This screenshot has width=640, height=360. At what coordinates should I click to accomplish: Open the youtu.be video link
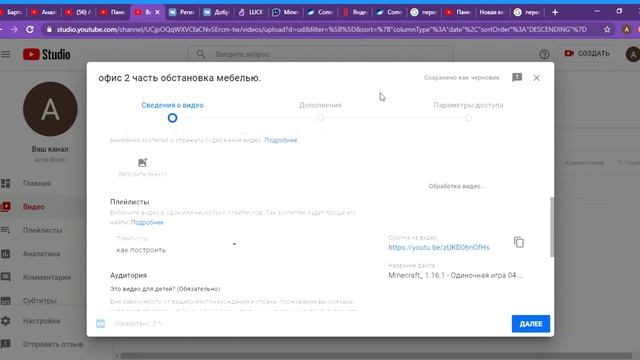click(x=439, y=247)
